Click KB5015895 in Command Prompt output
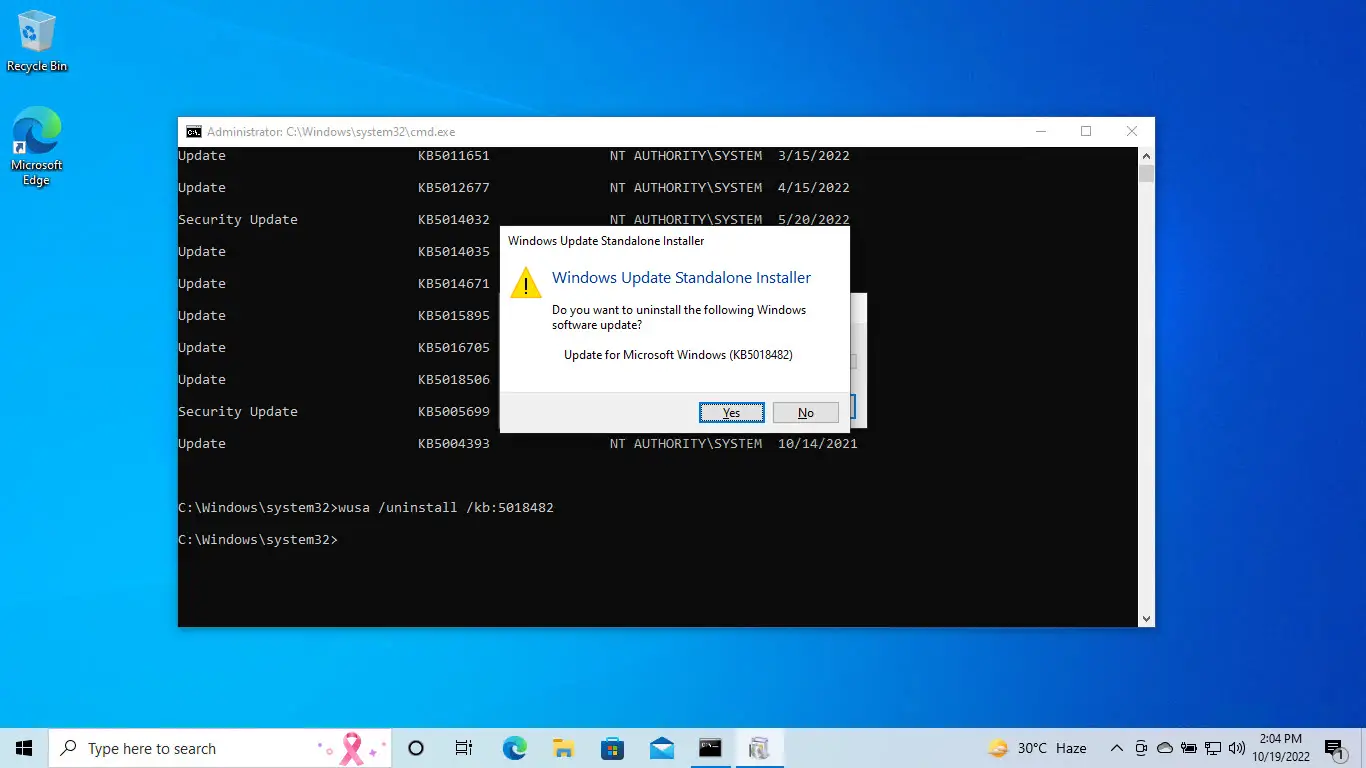1366x768 pixels. (x=454, y=316)
